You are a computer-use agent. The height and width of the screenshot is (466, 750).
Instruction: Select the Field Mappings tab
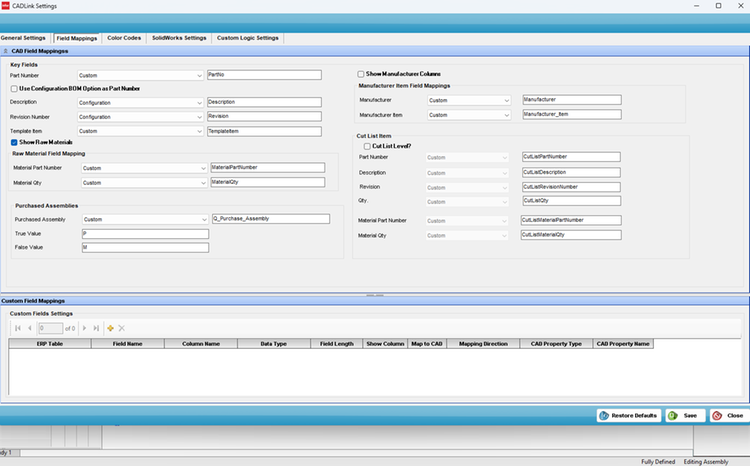click(x=77, y=38)
